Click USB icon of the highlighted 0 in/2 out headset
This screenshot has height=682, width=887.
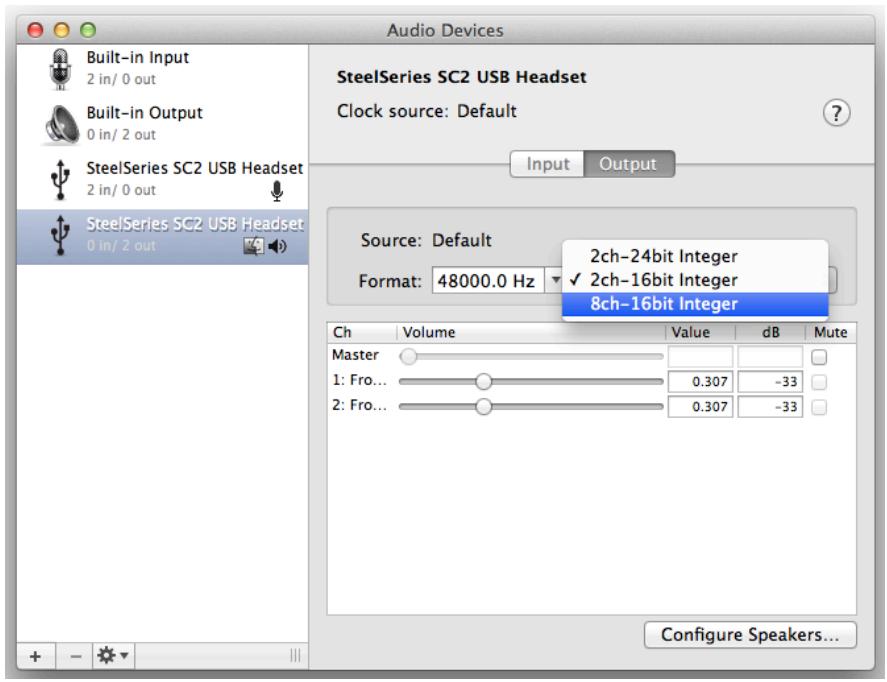[60, 235]
